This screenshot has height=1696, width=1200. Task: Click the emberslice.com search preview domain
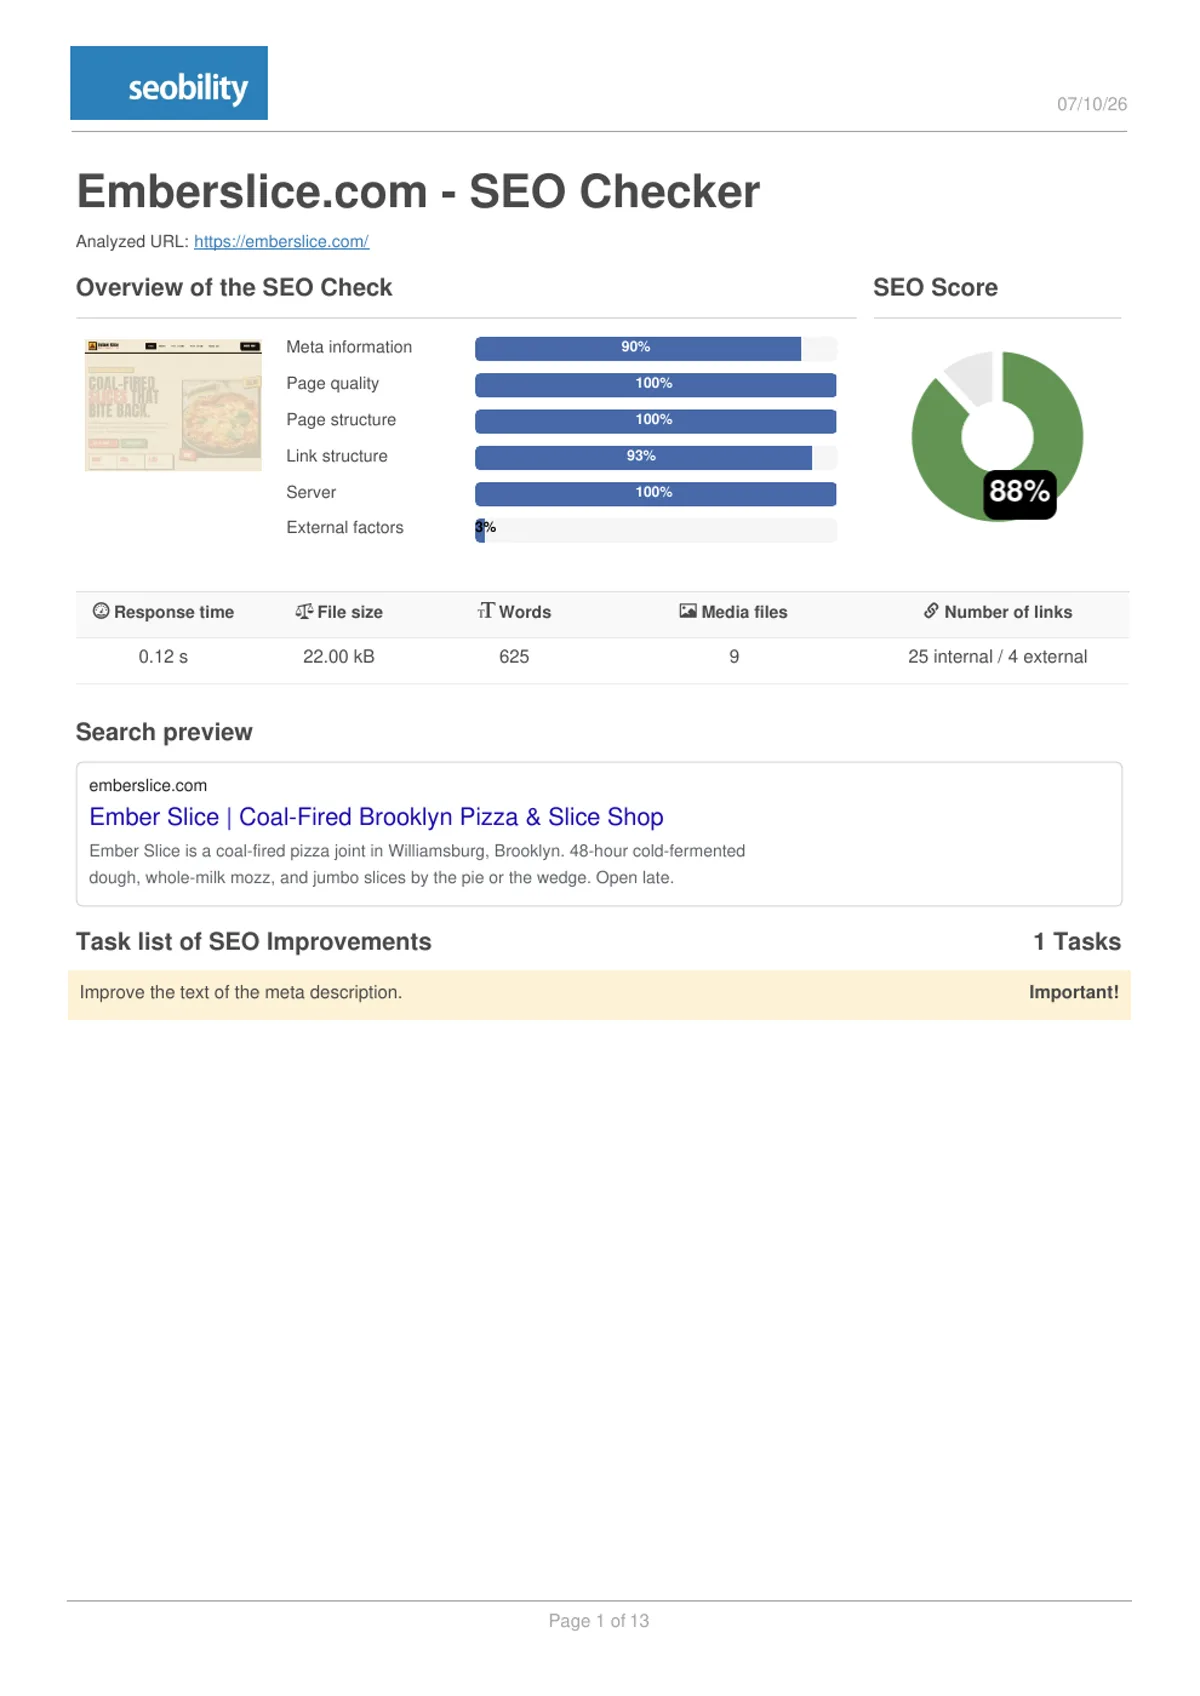(x=148, y=786)
